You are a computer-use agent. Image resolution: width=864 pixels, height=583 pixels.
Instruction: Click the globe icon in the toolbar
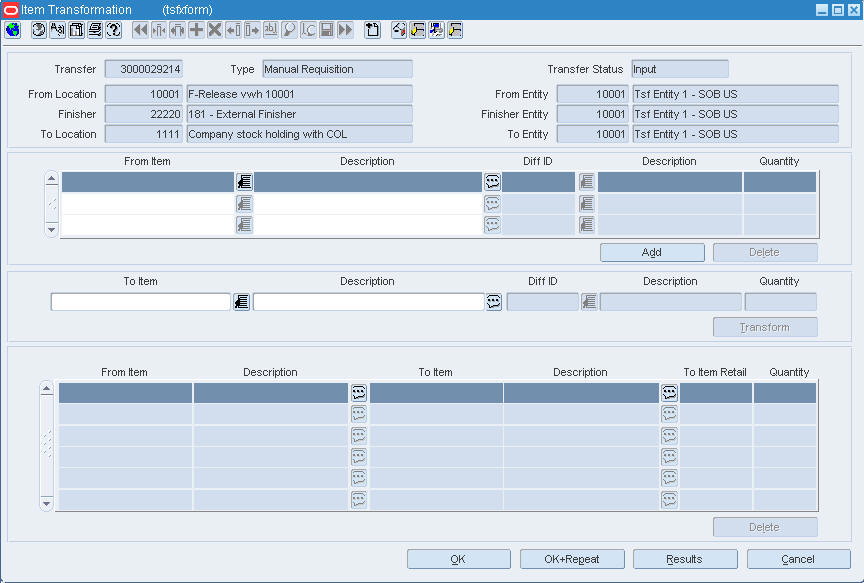click(x=13, y=30)
